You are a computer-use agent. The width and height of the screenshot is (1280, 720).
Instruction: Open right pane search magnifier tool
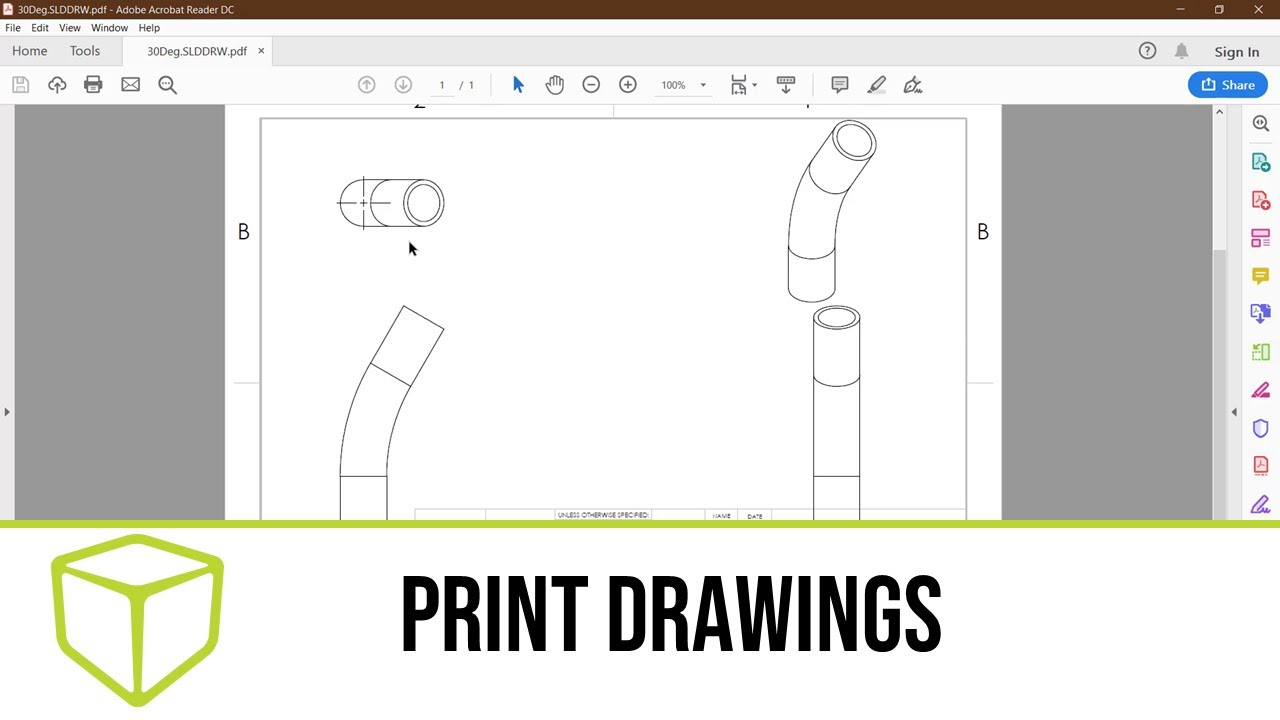(x=1261, y=124)
